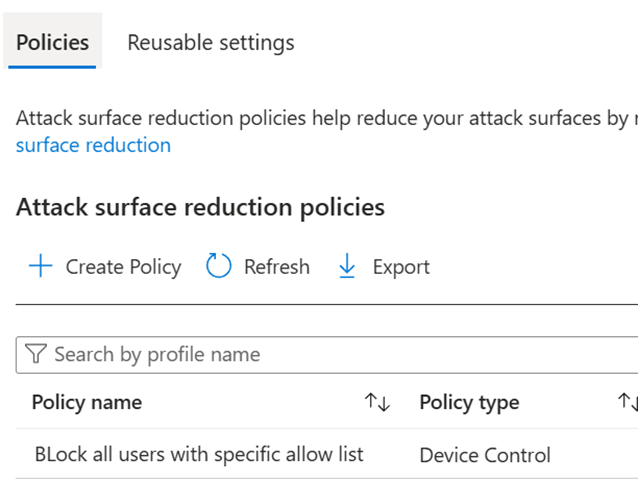
Task: Click the filter funnel icon in search box
Action: click(36, 354)
